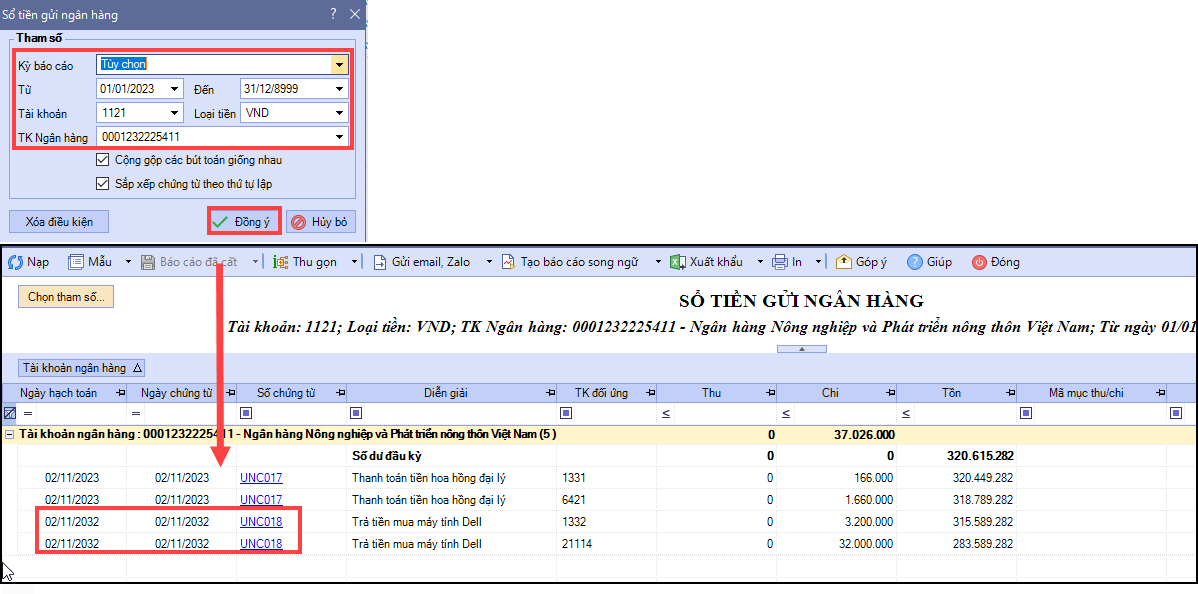Expand the TK Ngân hàng dropdown
The height and width of the screenshot is (594, 1198).
pos(340,137)
